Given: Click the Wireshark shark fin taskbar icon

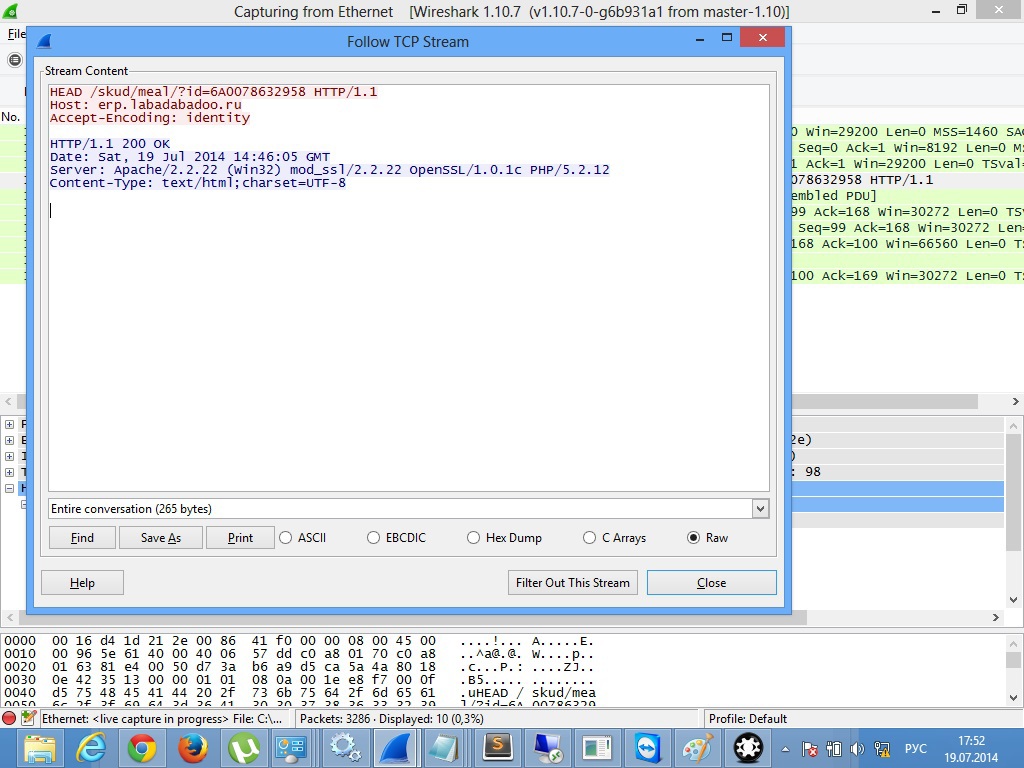Looking at the screenshot, I should (395, 748).
